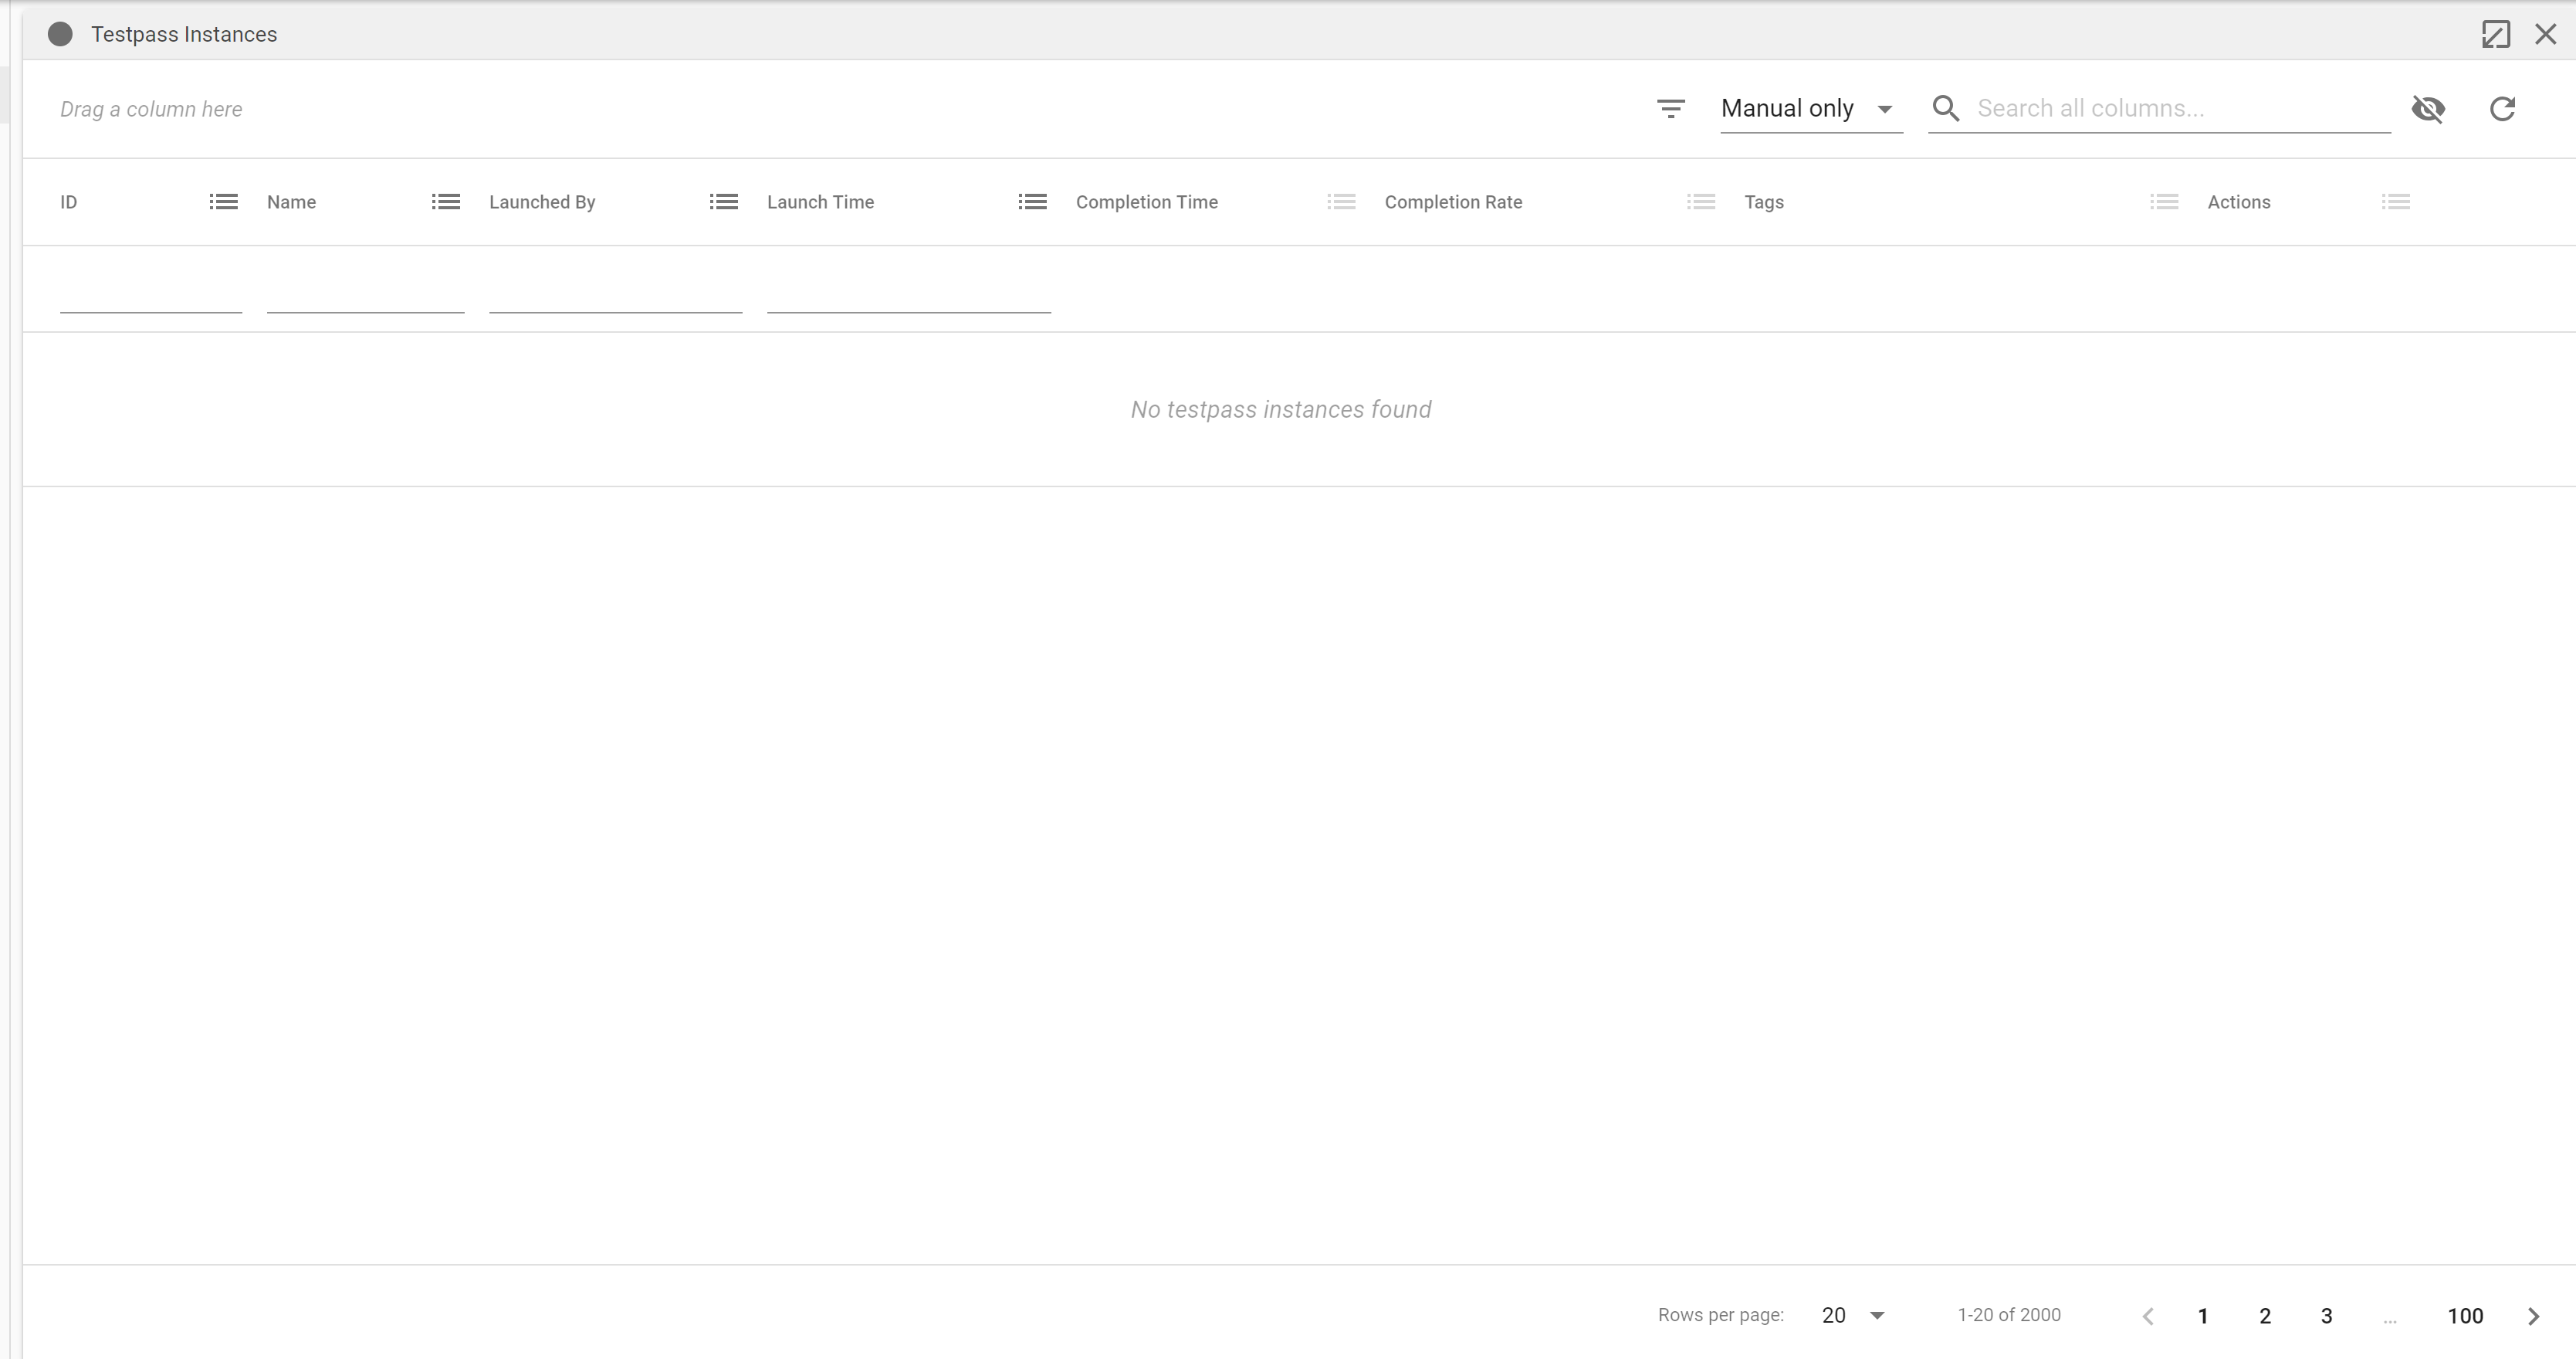Click the expand-to-fullscreen icon in the title bar
The width and height of the screenshot is (2576, 1359).
click(x=2497, y=33)
